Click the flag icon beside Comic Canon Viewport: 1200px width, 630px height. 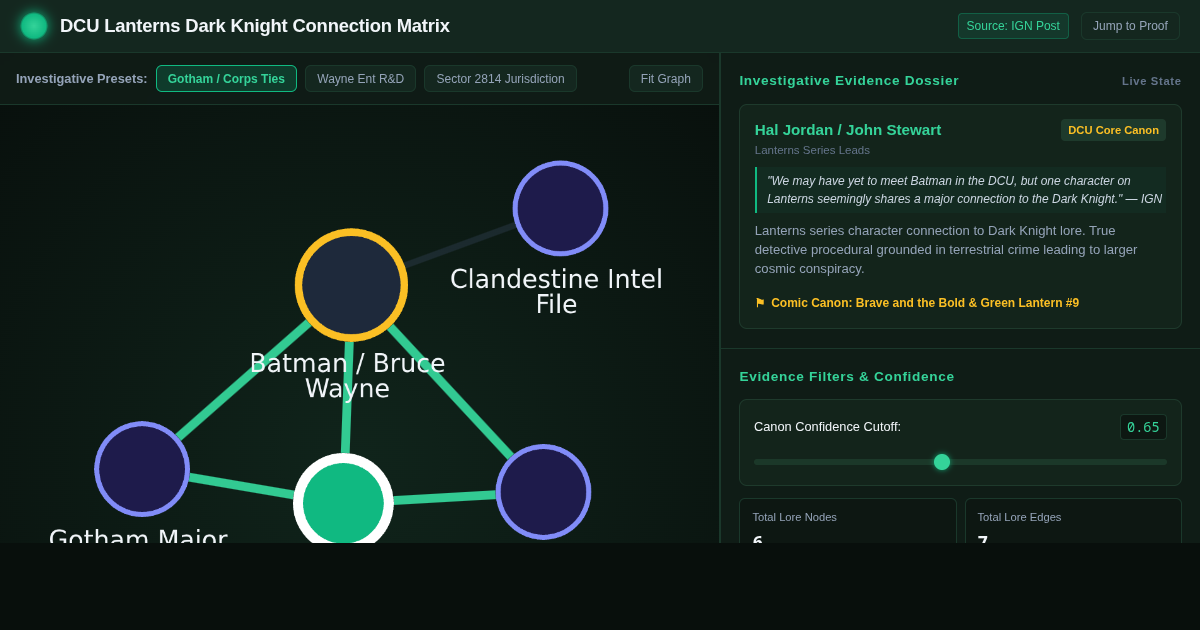(x=760, y=303)
